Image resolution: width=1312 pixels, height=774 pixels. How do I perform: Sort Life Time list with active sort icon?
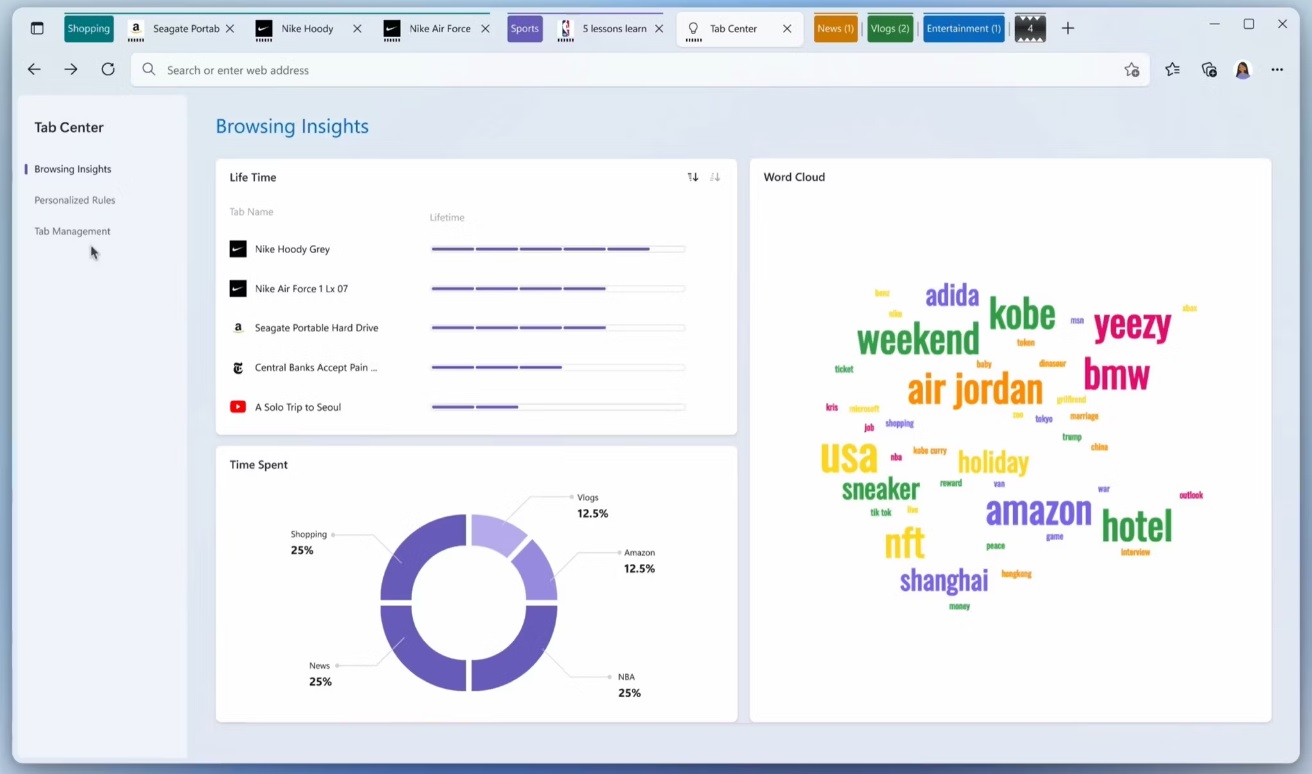[693, 177]
